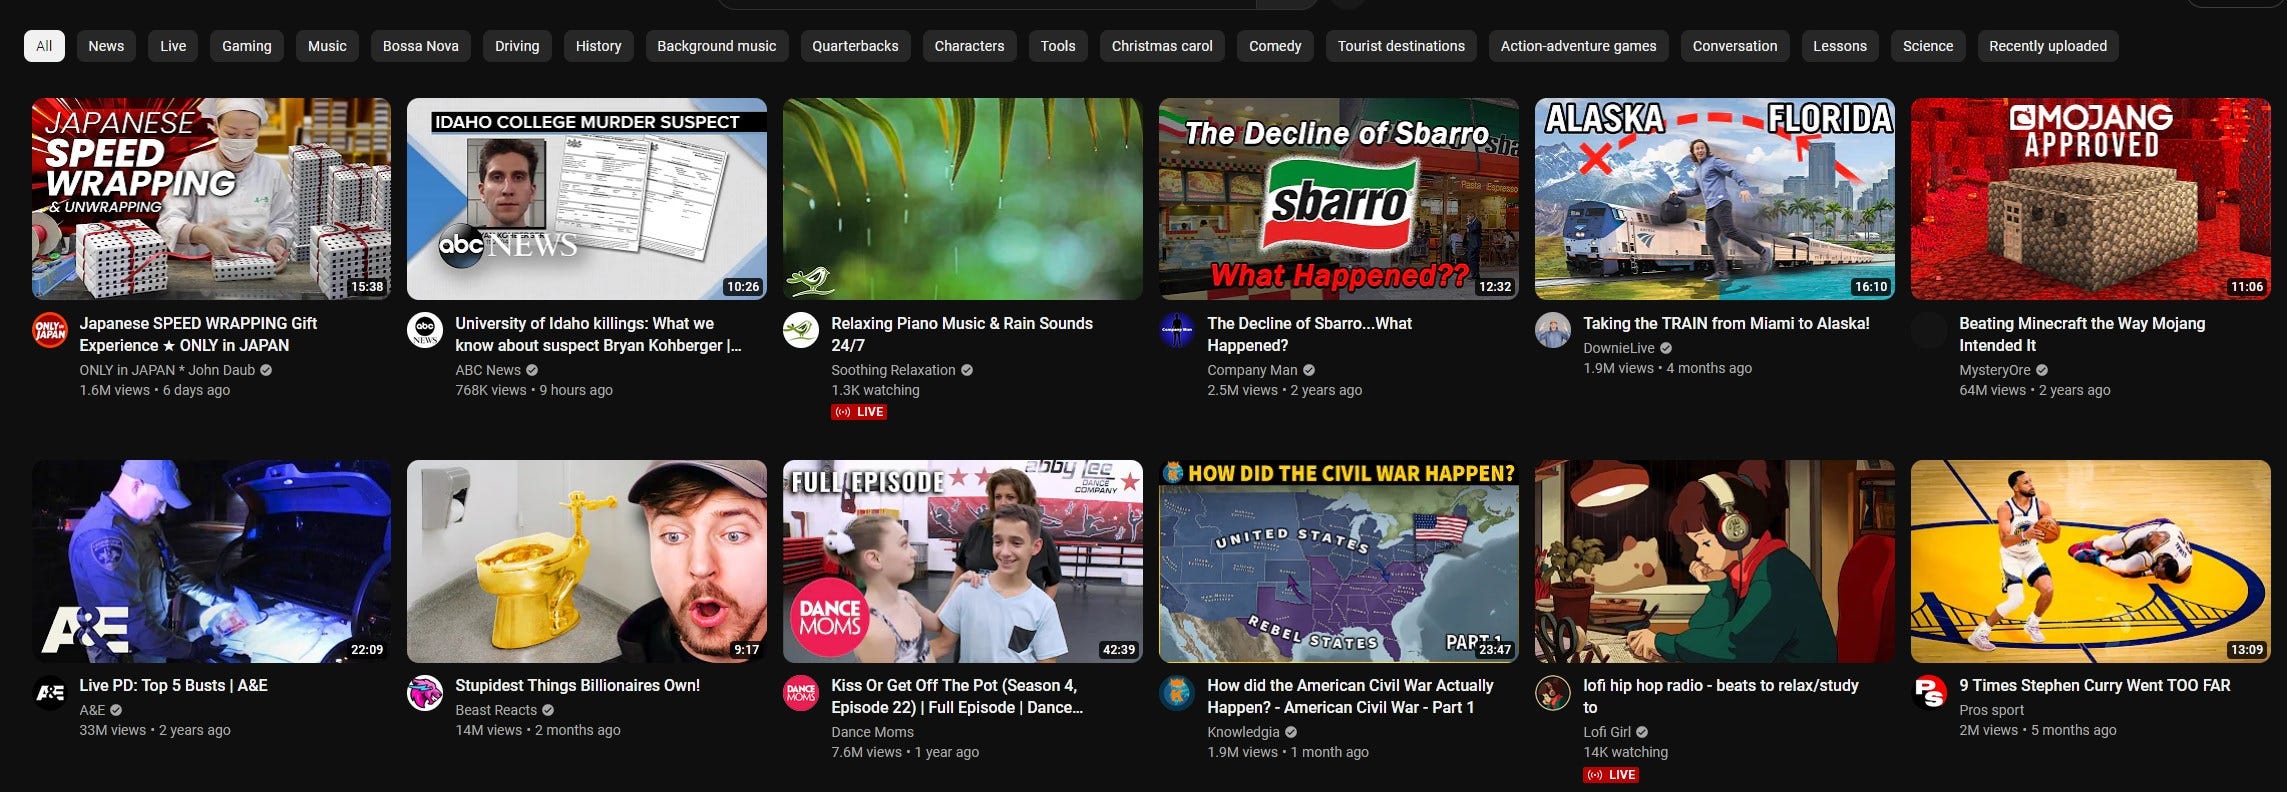
Task: Show Tourist destinations videos
Action: pos(1401,46)
